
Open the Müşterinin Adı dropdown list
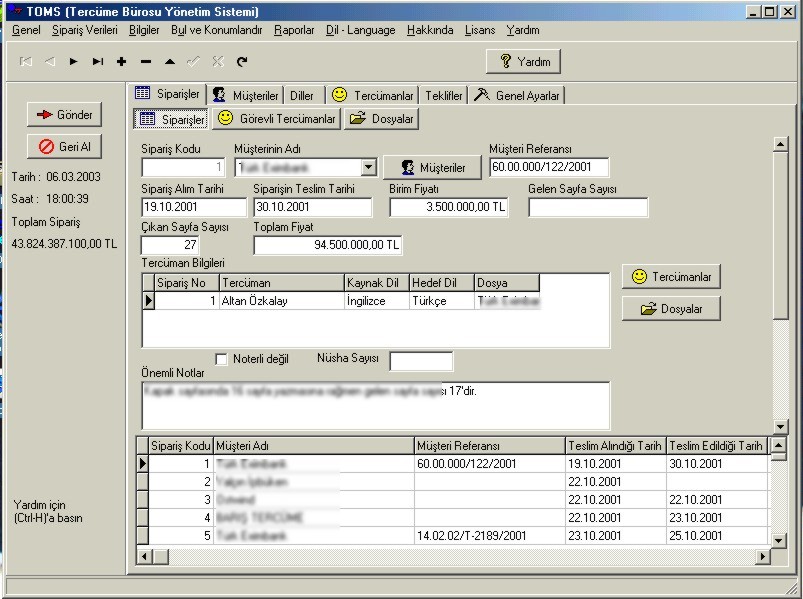click(368, 168)
